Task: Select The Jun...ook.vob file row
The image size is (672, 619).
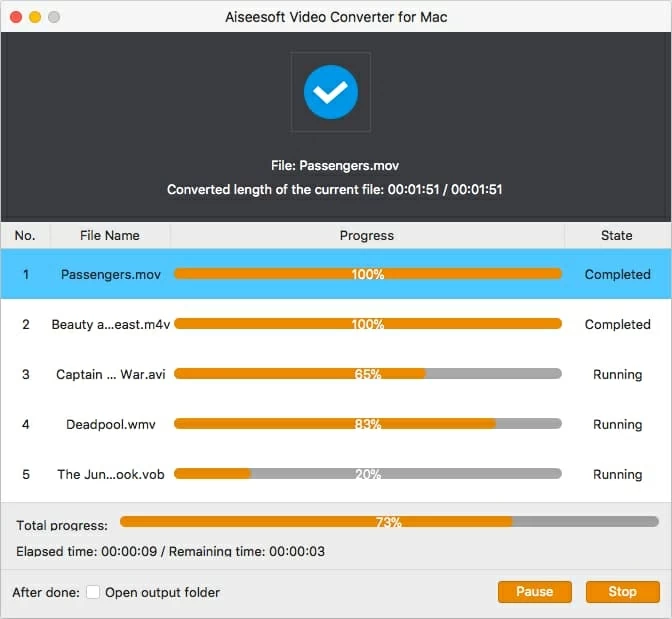Action: [x=110, y=474]
